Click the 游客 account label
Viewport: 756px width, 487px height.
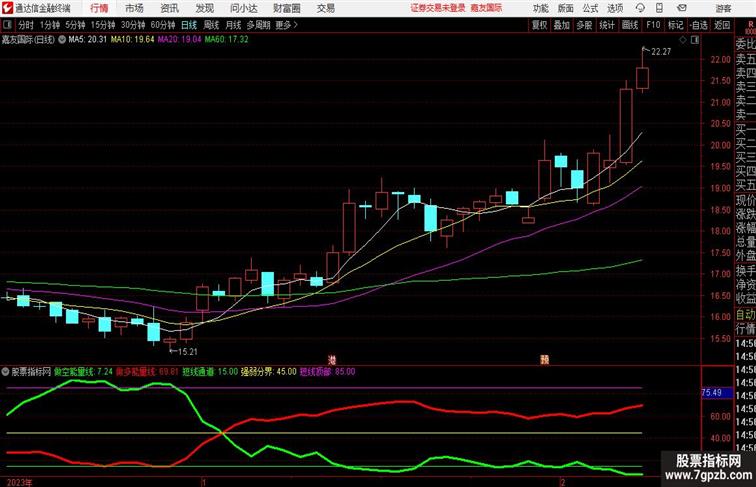723,8
